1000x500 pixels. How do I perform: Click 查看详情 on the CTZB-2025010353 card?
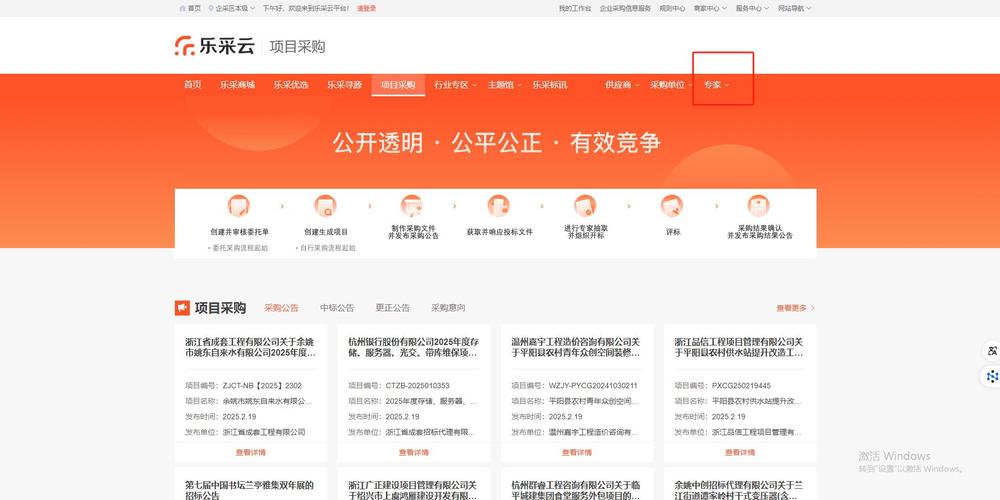click(414, 452)
